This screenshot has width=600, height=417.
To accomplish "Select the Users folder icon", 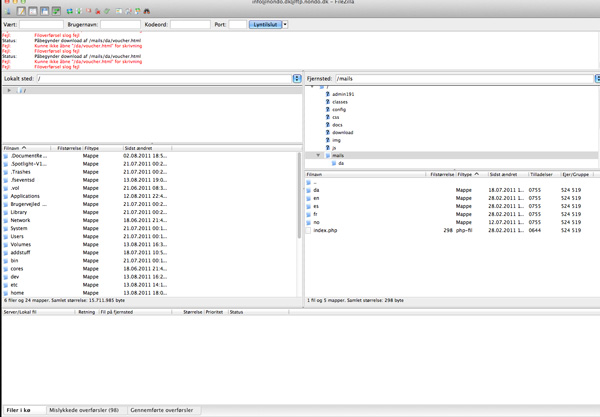I will (6, 236).
